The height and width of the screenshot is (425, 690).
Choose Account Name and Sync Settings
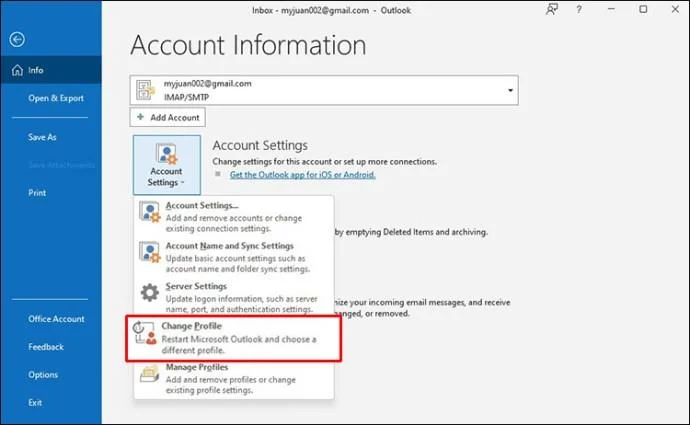(x=234, y=257)
